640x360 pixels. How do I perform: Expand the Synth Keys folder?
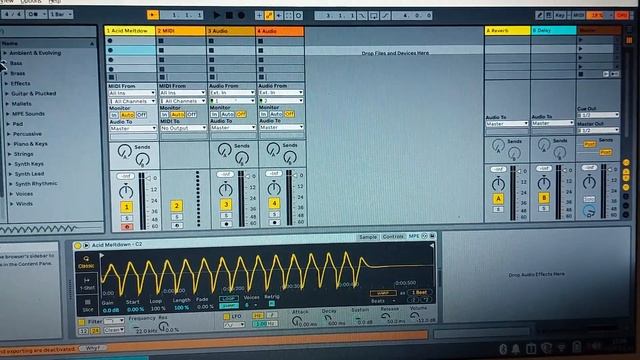pos(10,164)
